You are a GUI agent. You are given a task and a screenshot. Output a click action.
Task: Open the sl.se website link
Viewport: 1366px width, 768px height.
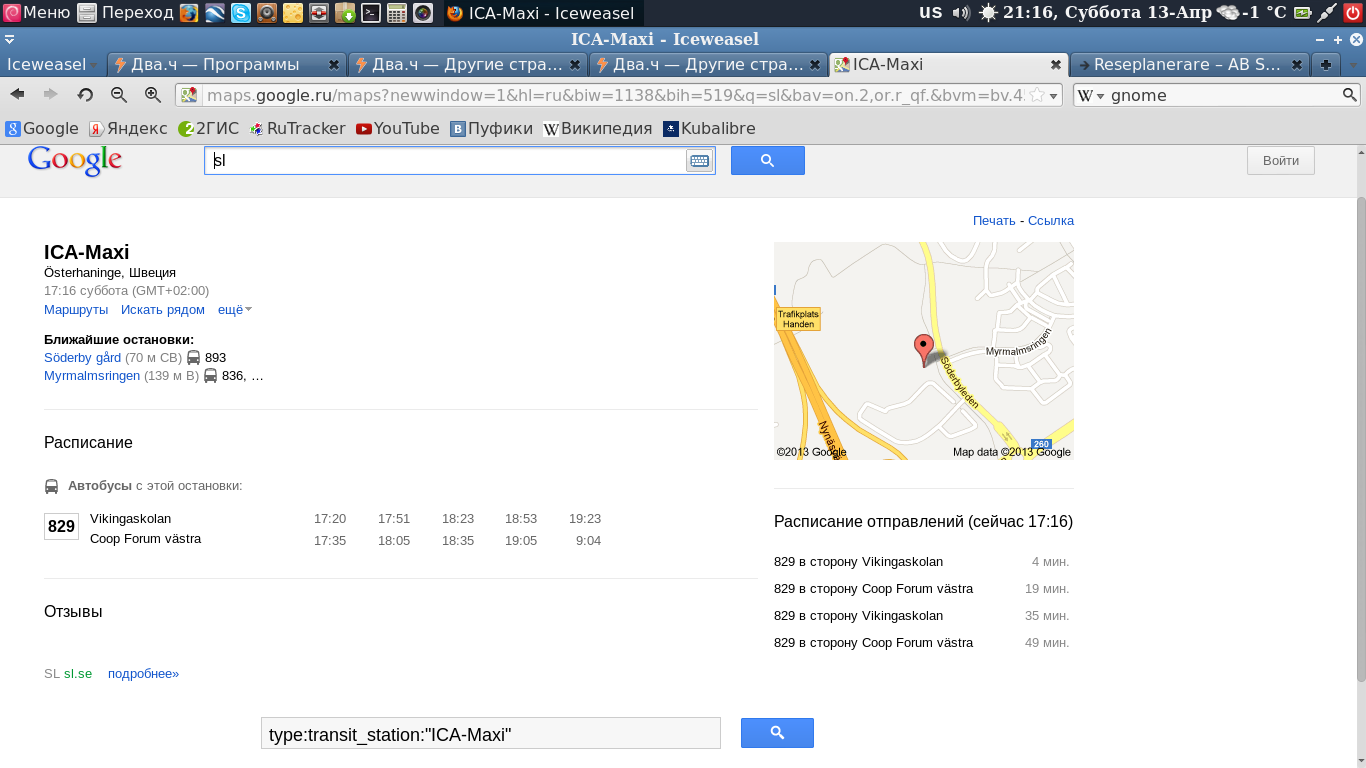pyautogui.click(x=78, y=674)
